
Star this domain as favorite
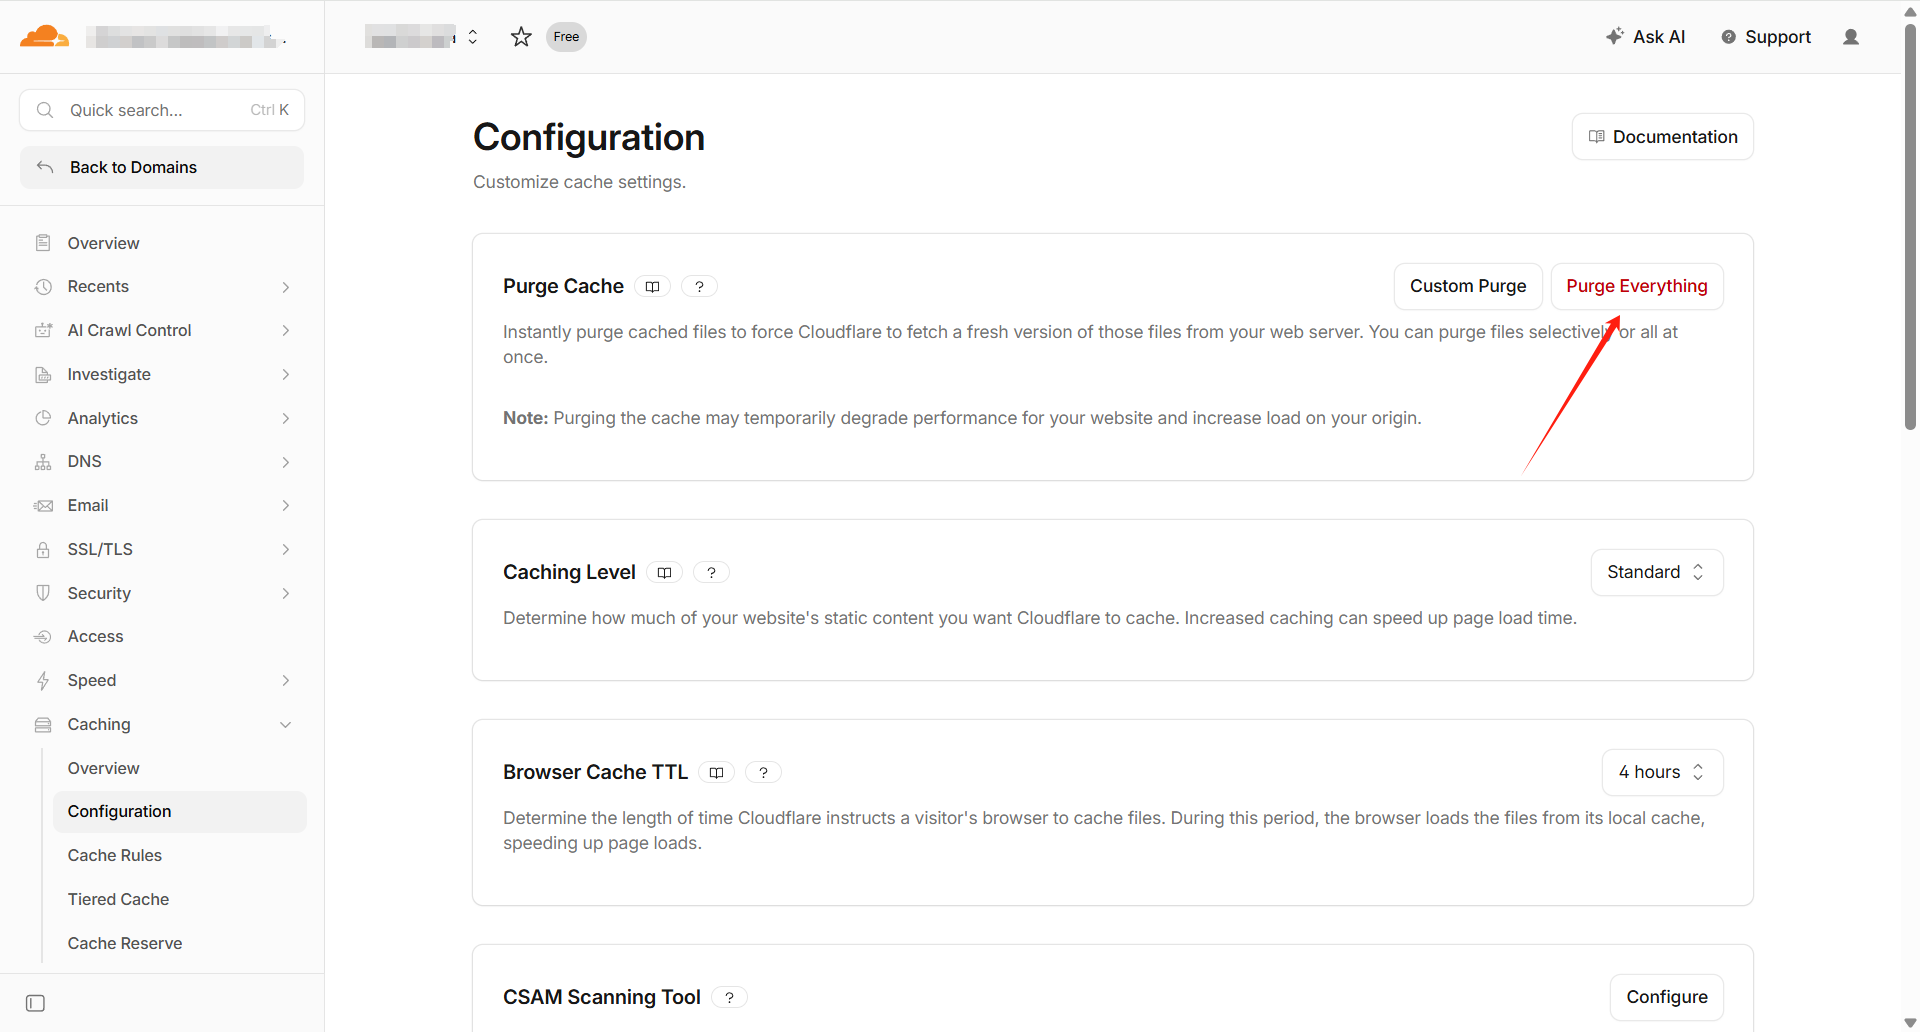(521, 37)
